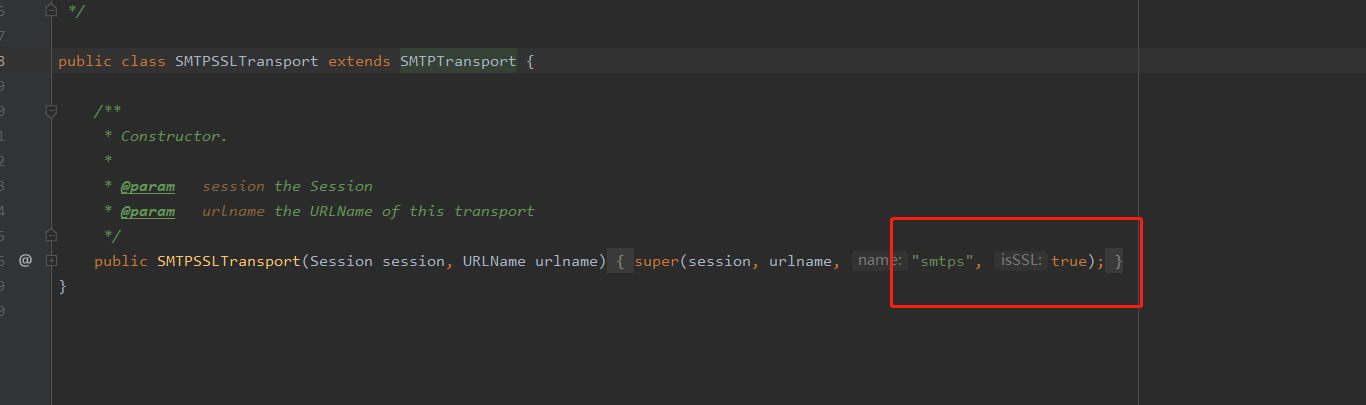
Task: Click the @ gutter icon beside the constructor
Action: click(25, 261)
